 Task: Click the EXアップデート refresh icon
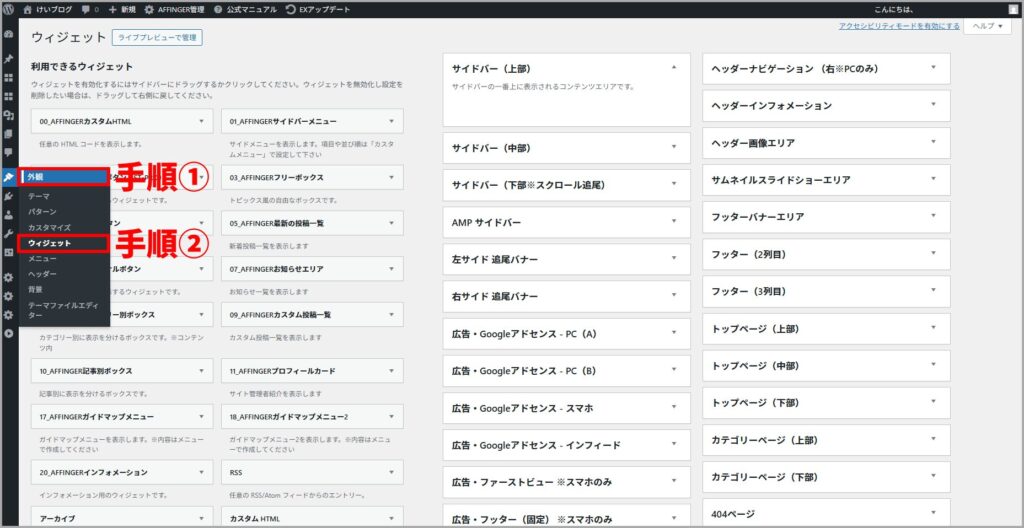click(x=290, y=9)
